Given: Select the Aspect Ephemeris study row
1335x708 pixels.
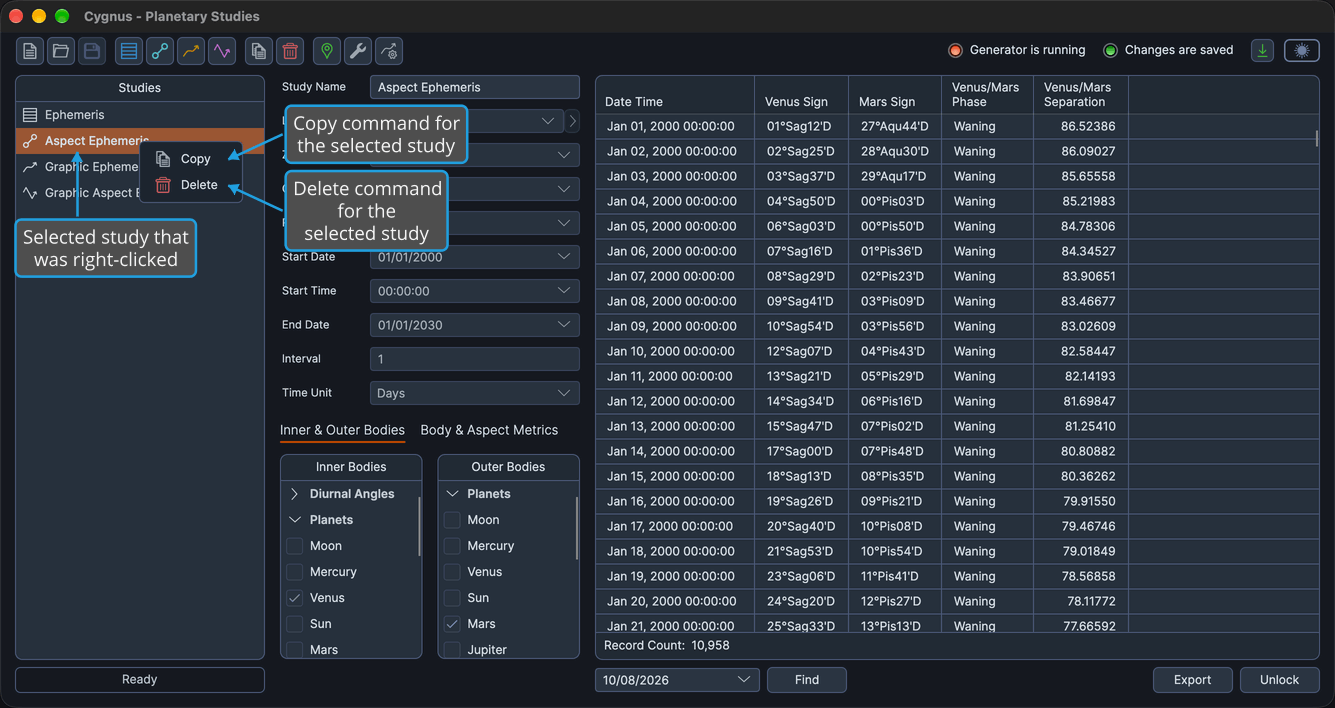Looking at the screenshot, I should pos(140,141).
